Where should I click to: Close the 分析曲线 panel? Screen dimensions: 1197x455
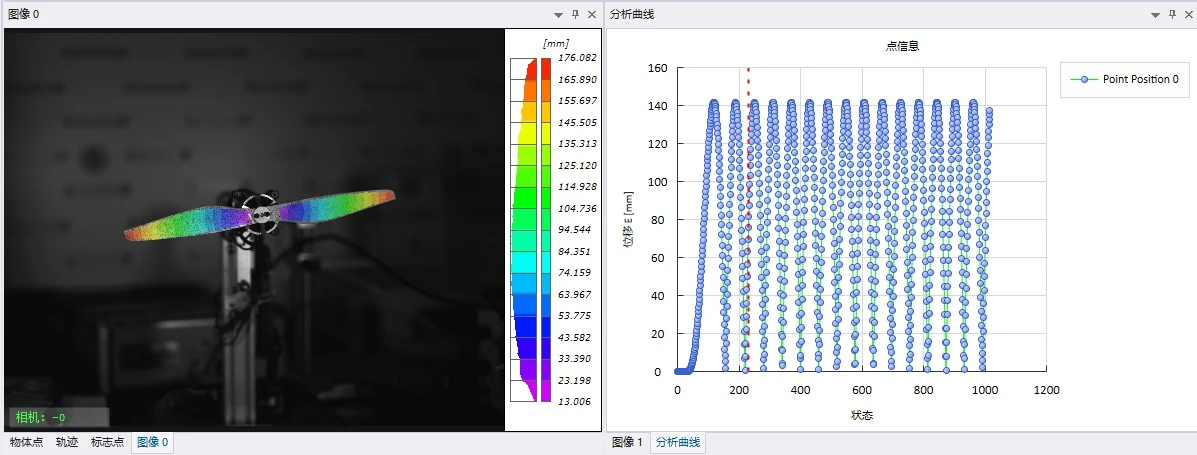coord(1188,15)
